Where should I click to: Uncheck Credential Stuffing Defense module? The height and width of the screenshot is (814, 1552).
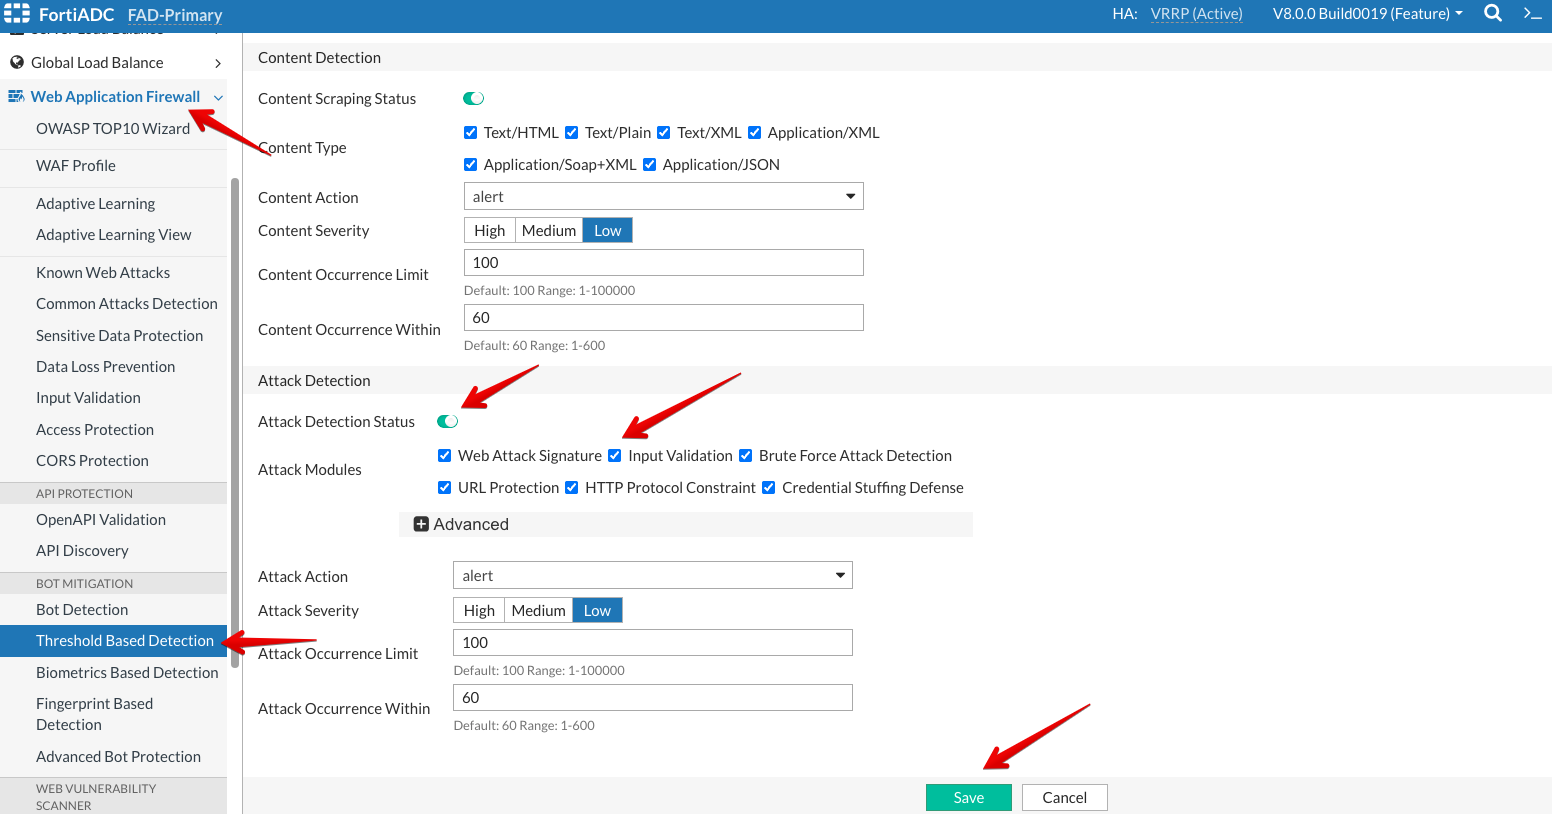coord(769,488)
